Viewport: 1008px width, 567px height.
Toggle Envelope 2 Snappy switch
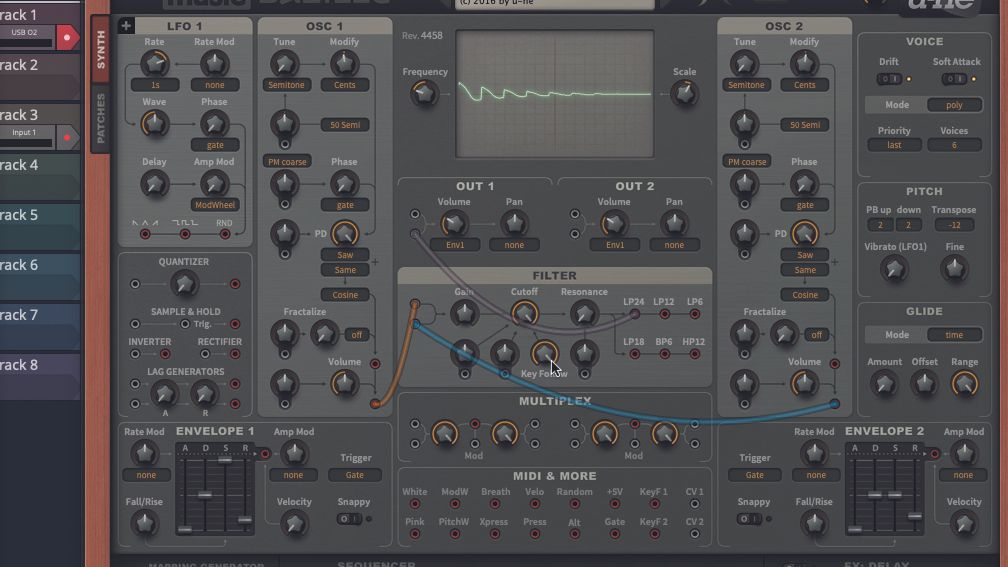(x=749, y=519)
